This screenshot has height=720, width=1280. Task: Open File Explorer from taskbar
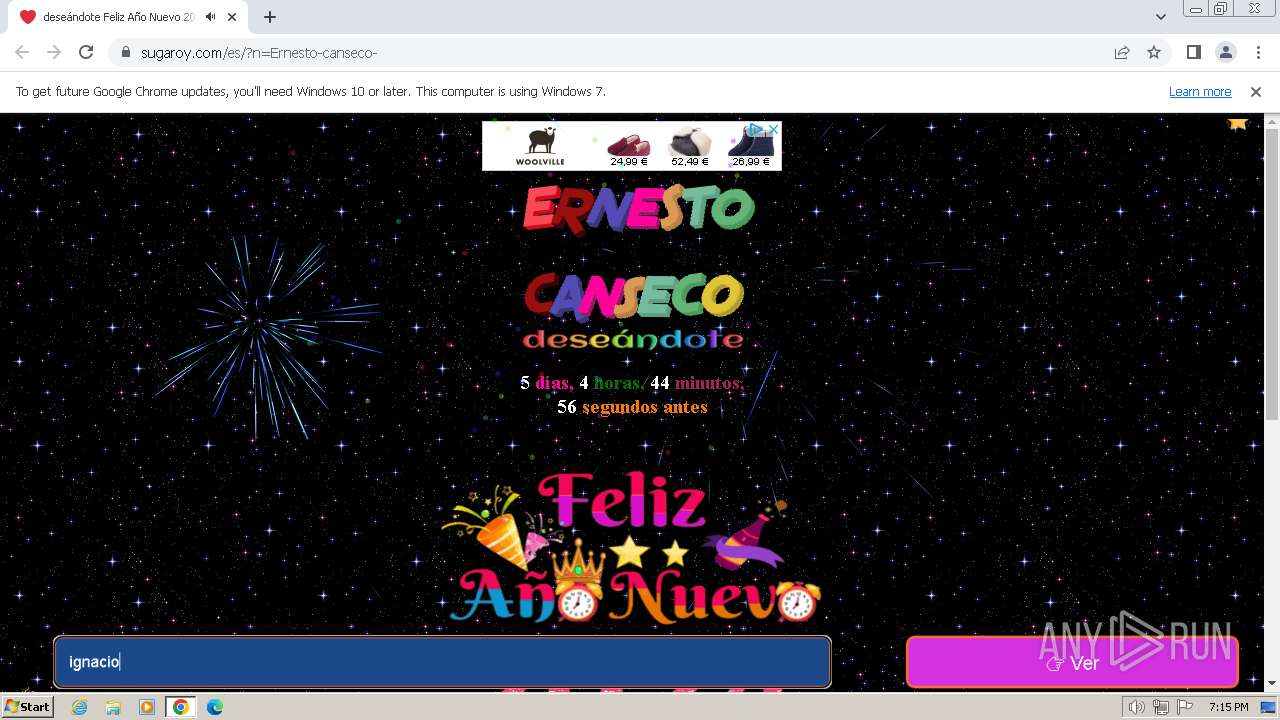click(113, 707)
